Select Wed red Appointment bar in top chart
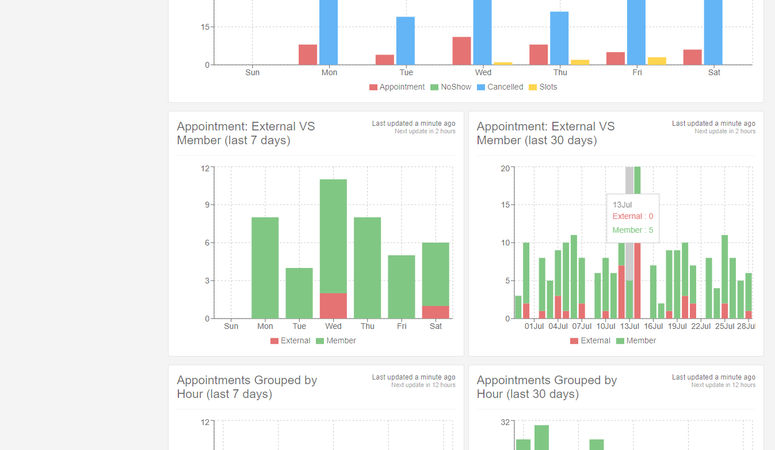 462,51
